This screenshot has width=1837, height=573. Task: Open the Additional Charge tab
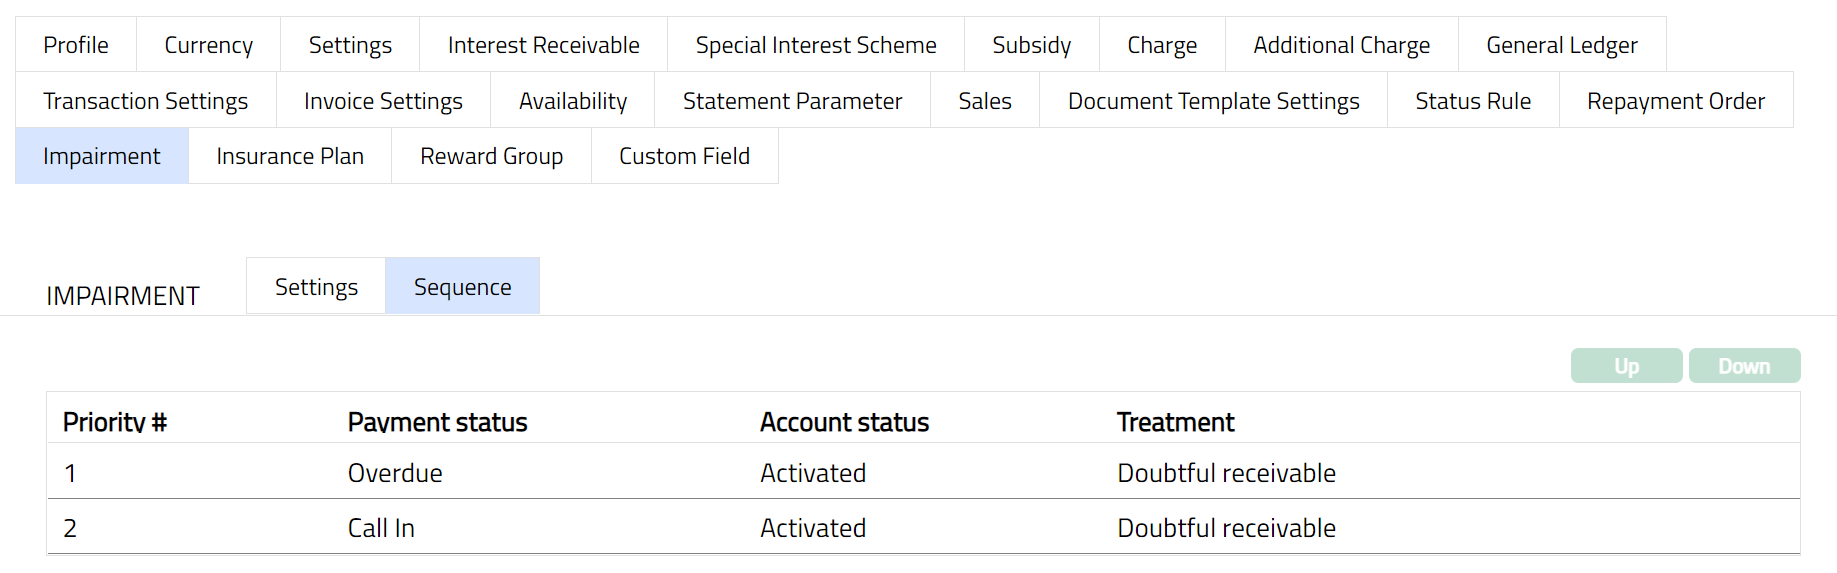(x=1341, y=45)
